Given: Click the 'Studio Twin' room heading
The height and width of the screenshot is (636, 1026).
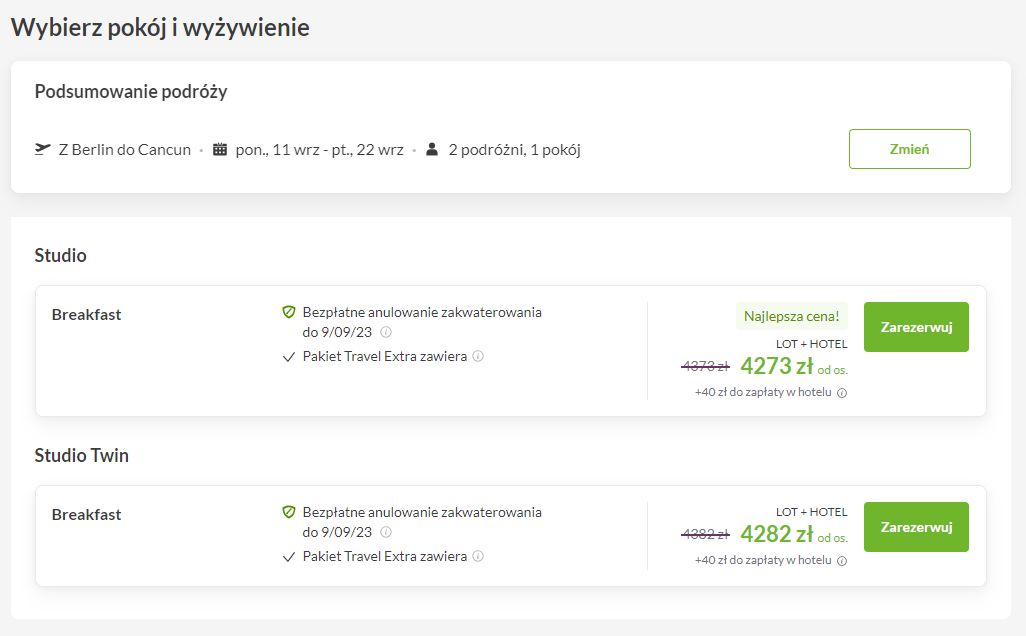Looking at the screenshot, I should [82, 455].
